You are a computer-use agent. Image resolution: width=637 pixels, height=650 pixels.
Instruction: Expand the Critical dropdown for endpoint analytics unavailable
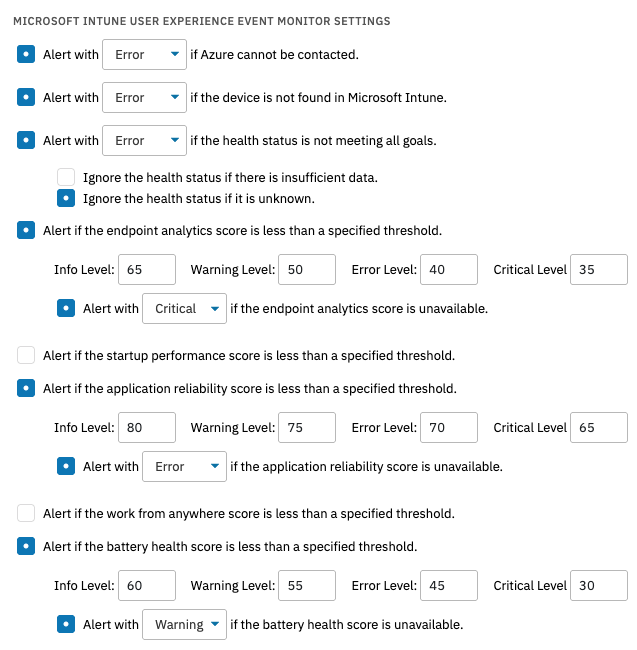pyautogui.click(x=184, y=308)
